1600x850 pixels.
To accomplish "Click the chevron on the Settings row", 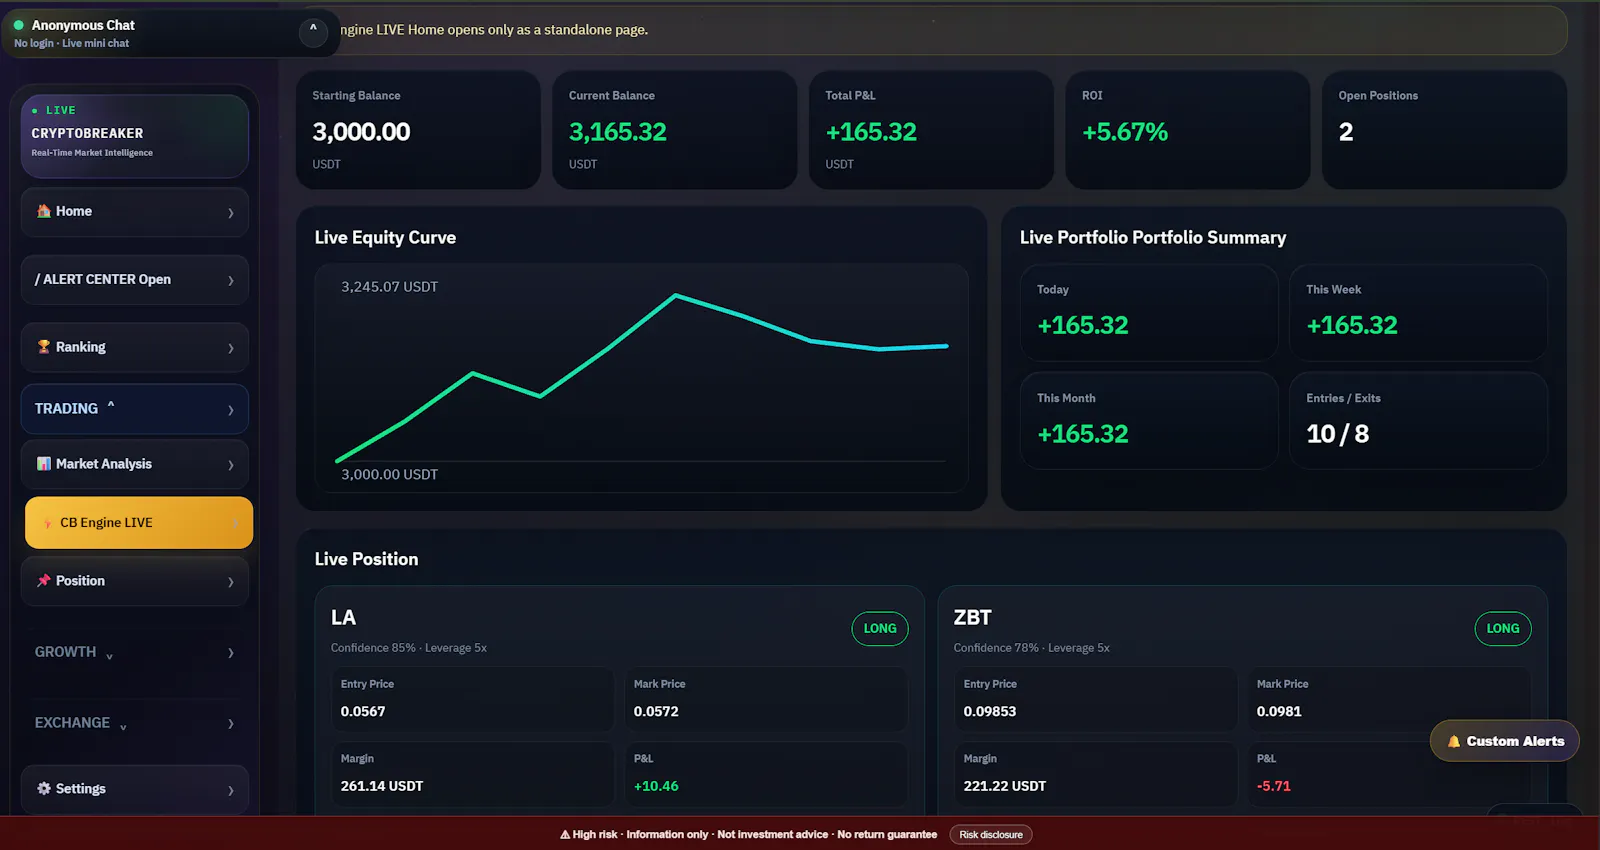I will pyautogui.click(x=231, y=790).
